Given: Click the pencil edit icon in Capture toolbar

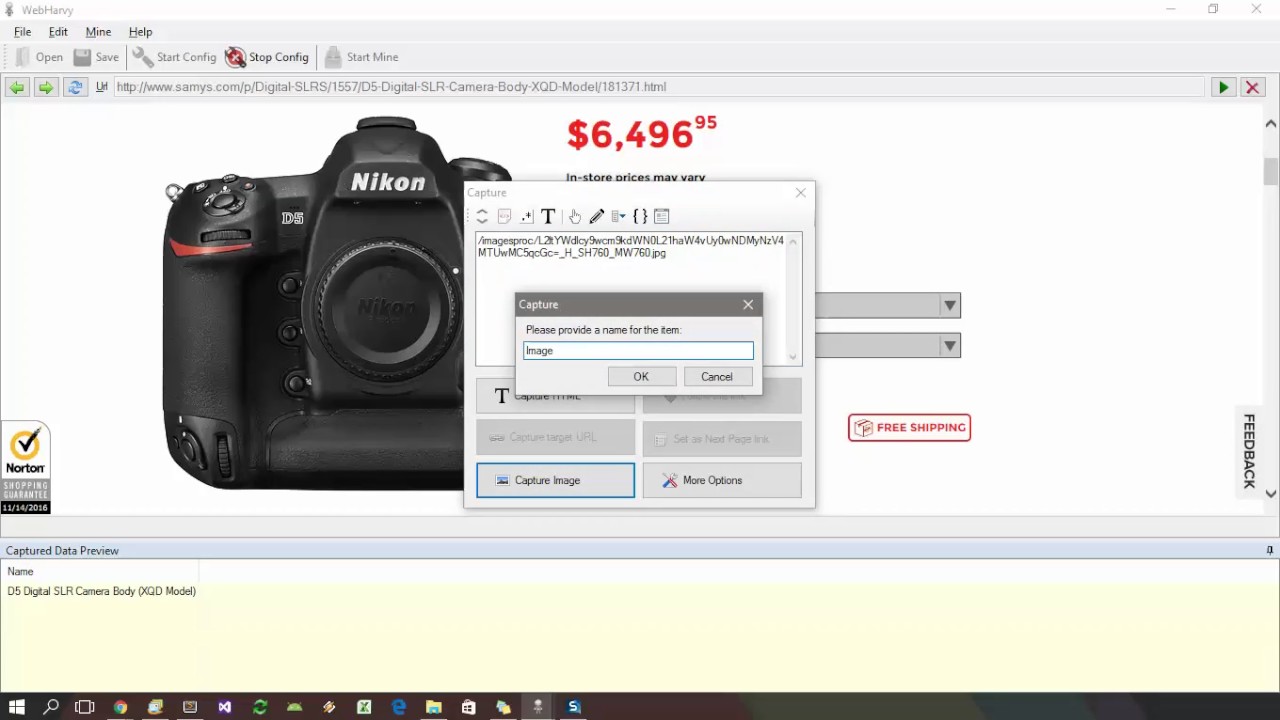Looking at the screenshot, I should point(597,216).
